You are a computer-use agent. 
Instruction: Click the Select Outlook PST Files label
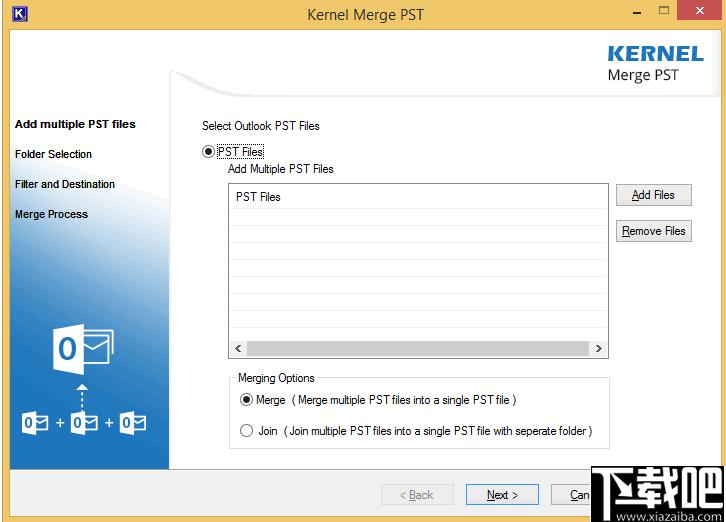(x=261, y=126)
